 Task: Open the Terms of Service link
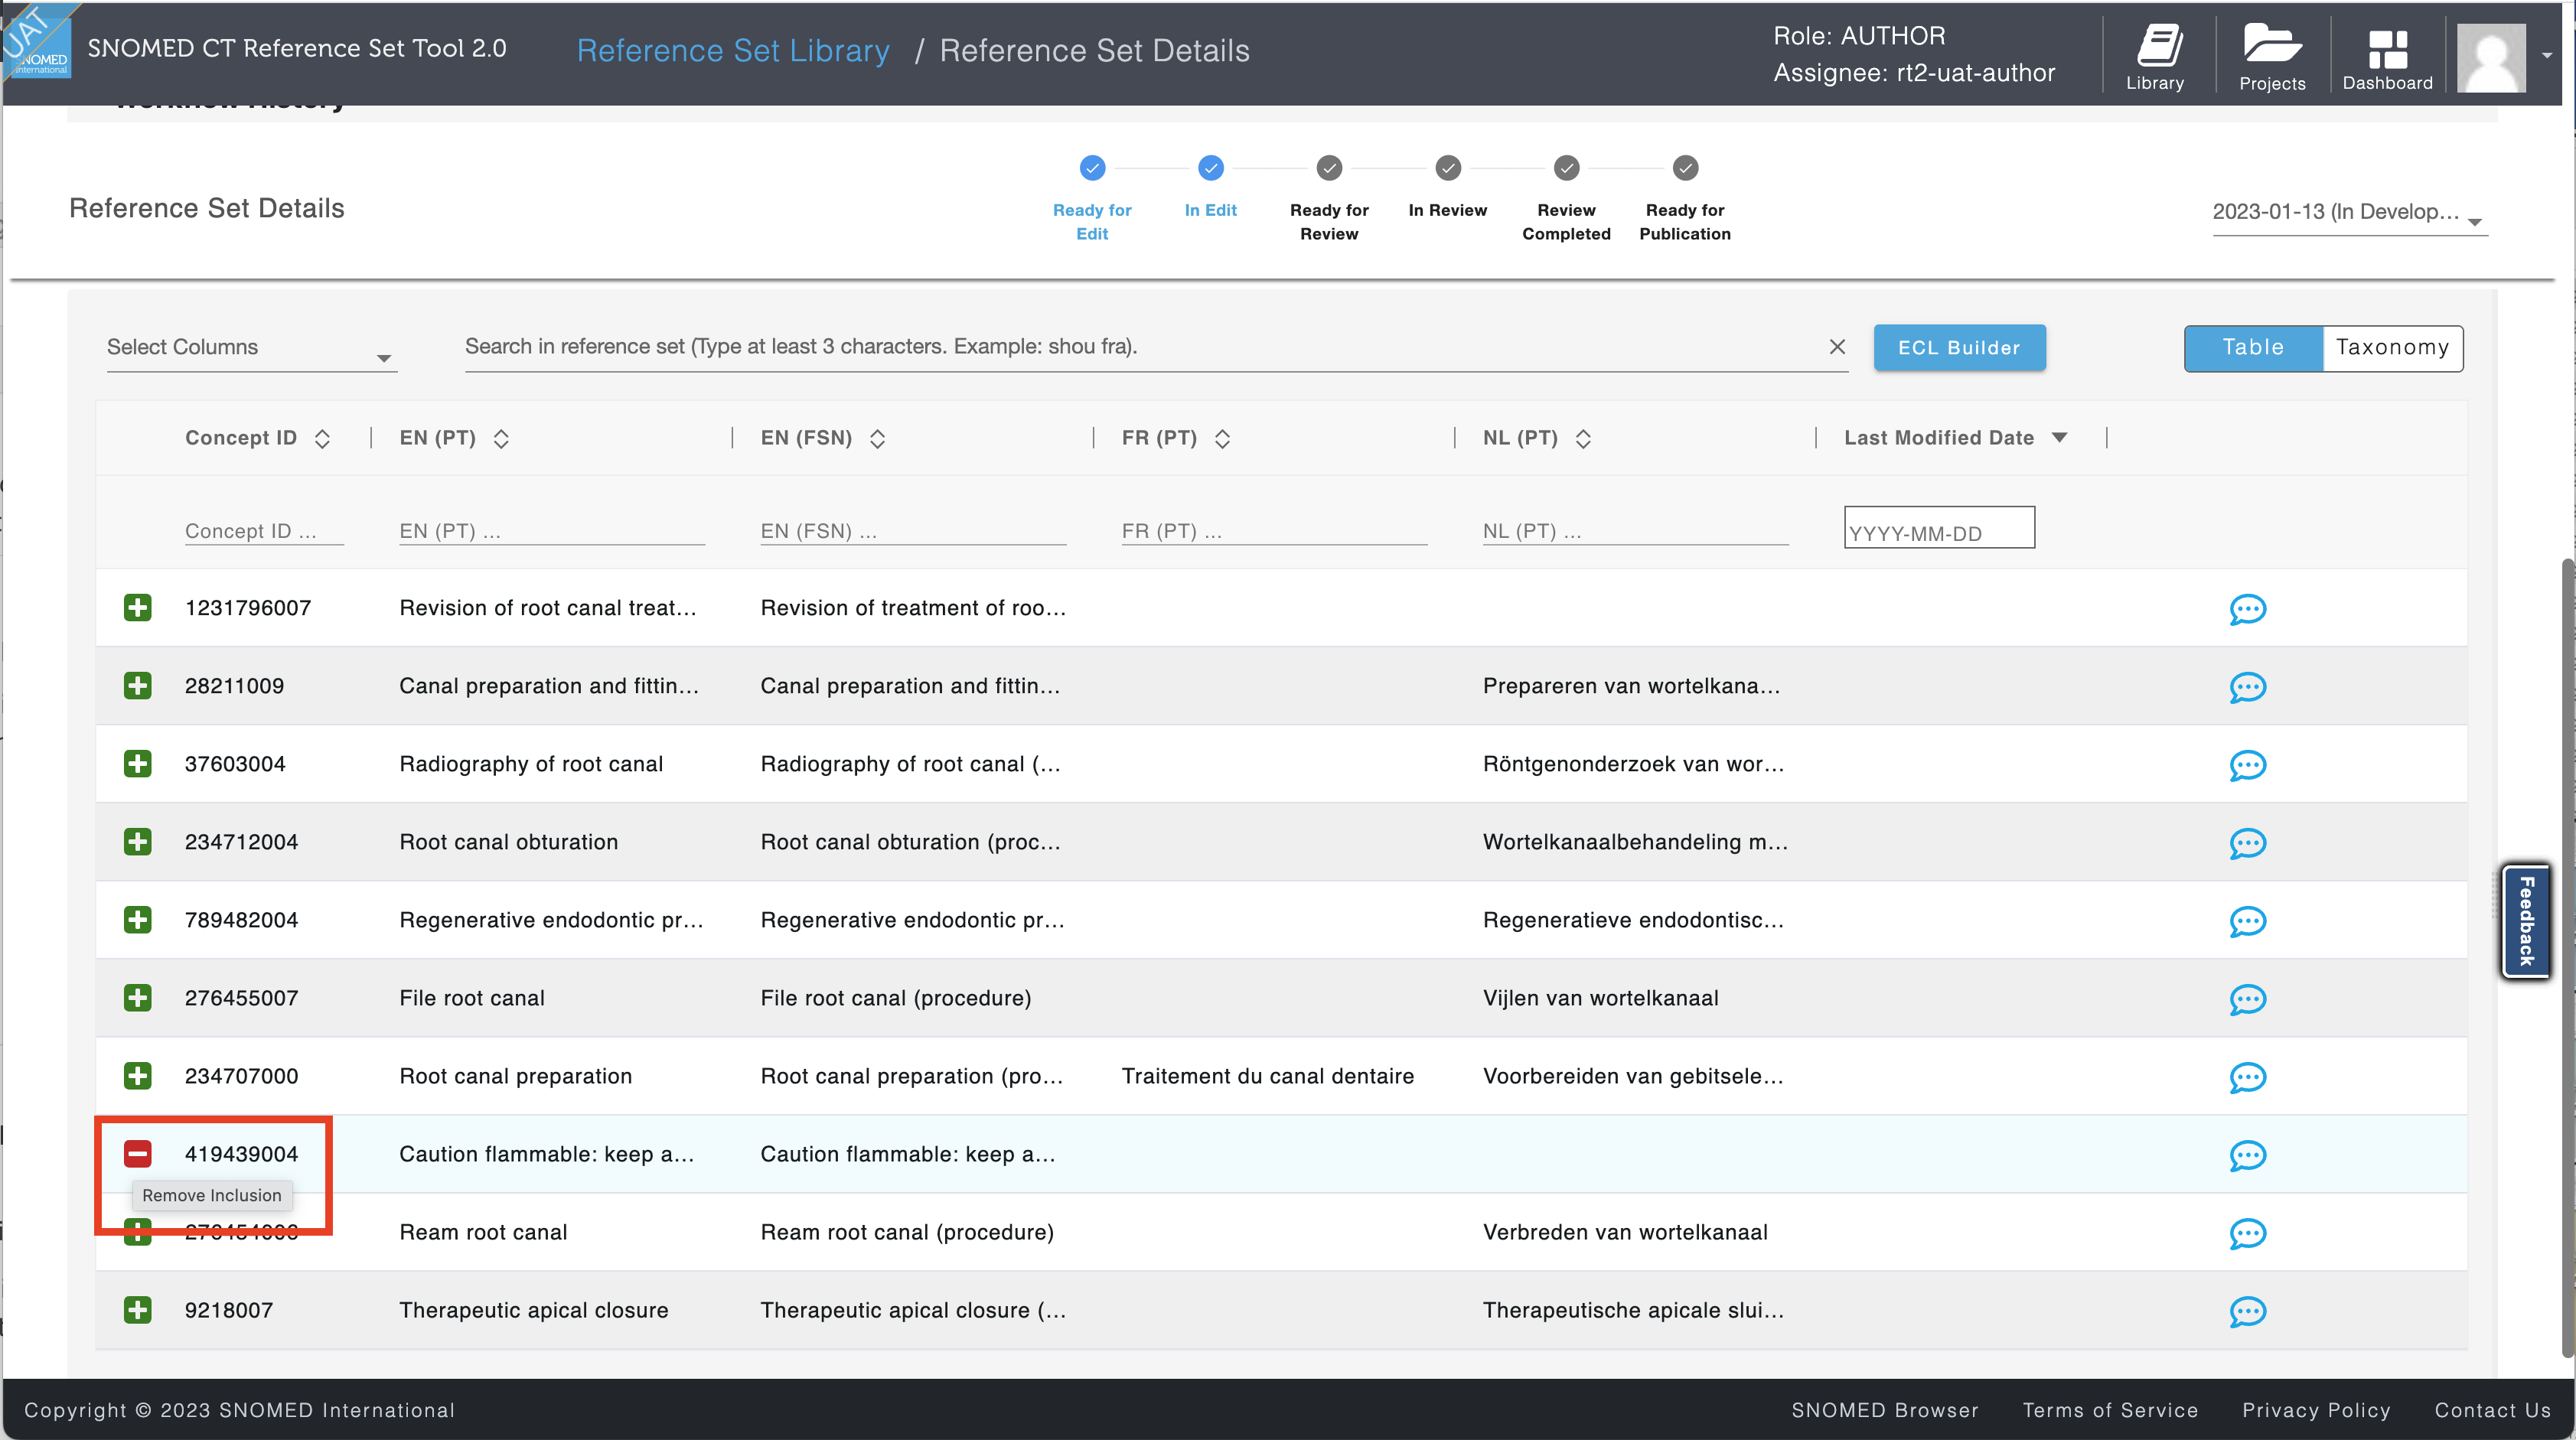pos(2110,1410)
